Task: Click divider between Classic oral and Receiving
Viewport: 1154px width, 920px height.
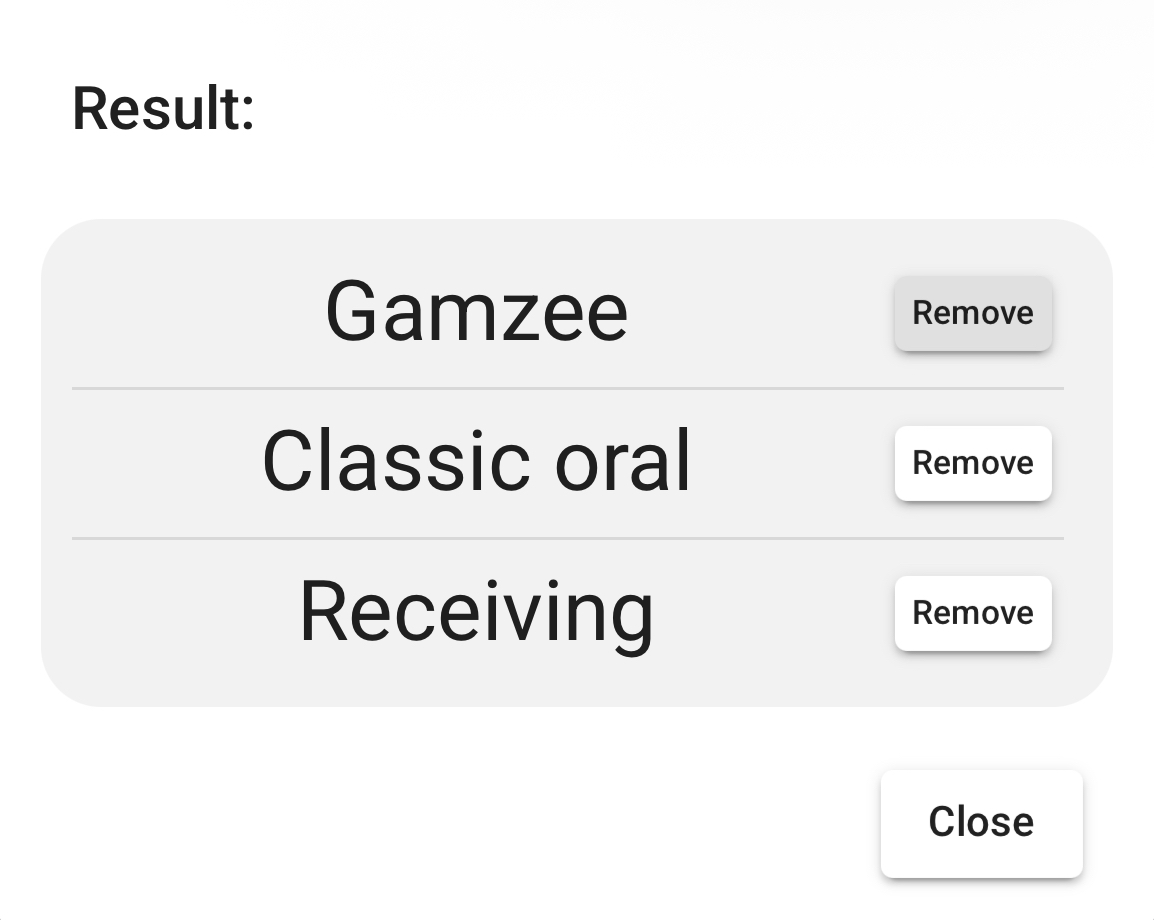Action: 568,538
